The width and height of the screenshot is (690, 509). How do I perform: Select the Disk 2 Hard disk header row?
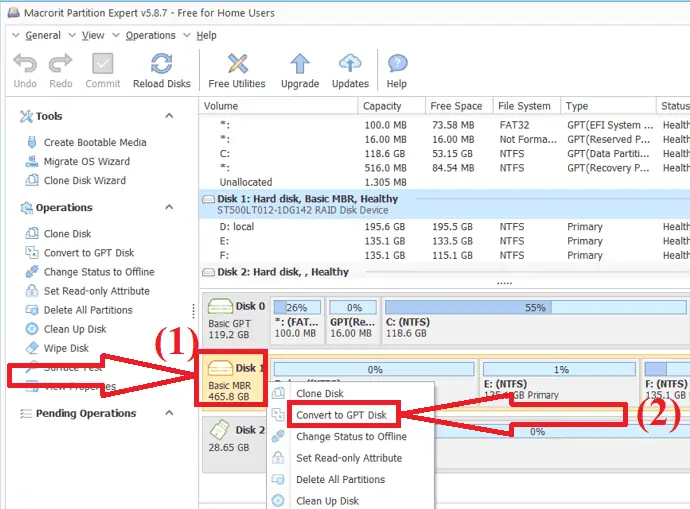[444, 272]
